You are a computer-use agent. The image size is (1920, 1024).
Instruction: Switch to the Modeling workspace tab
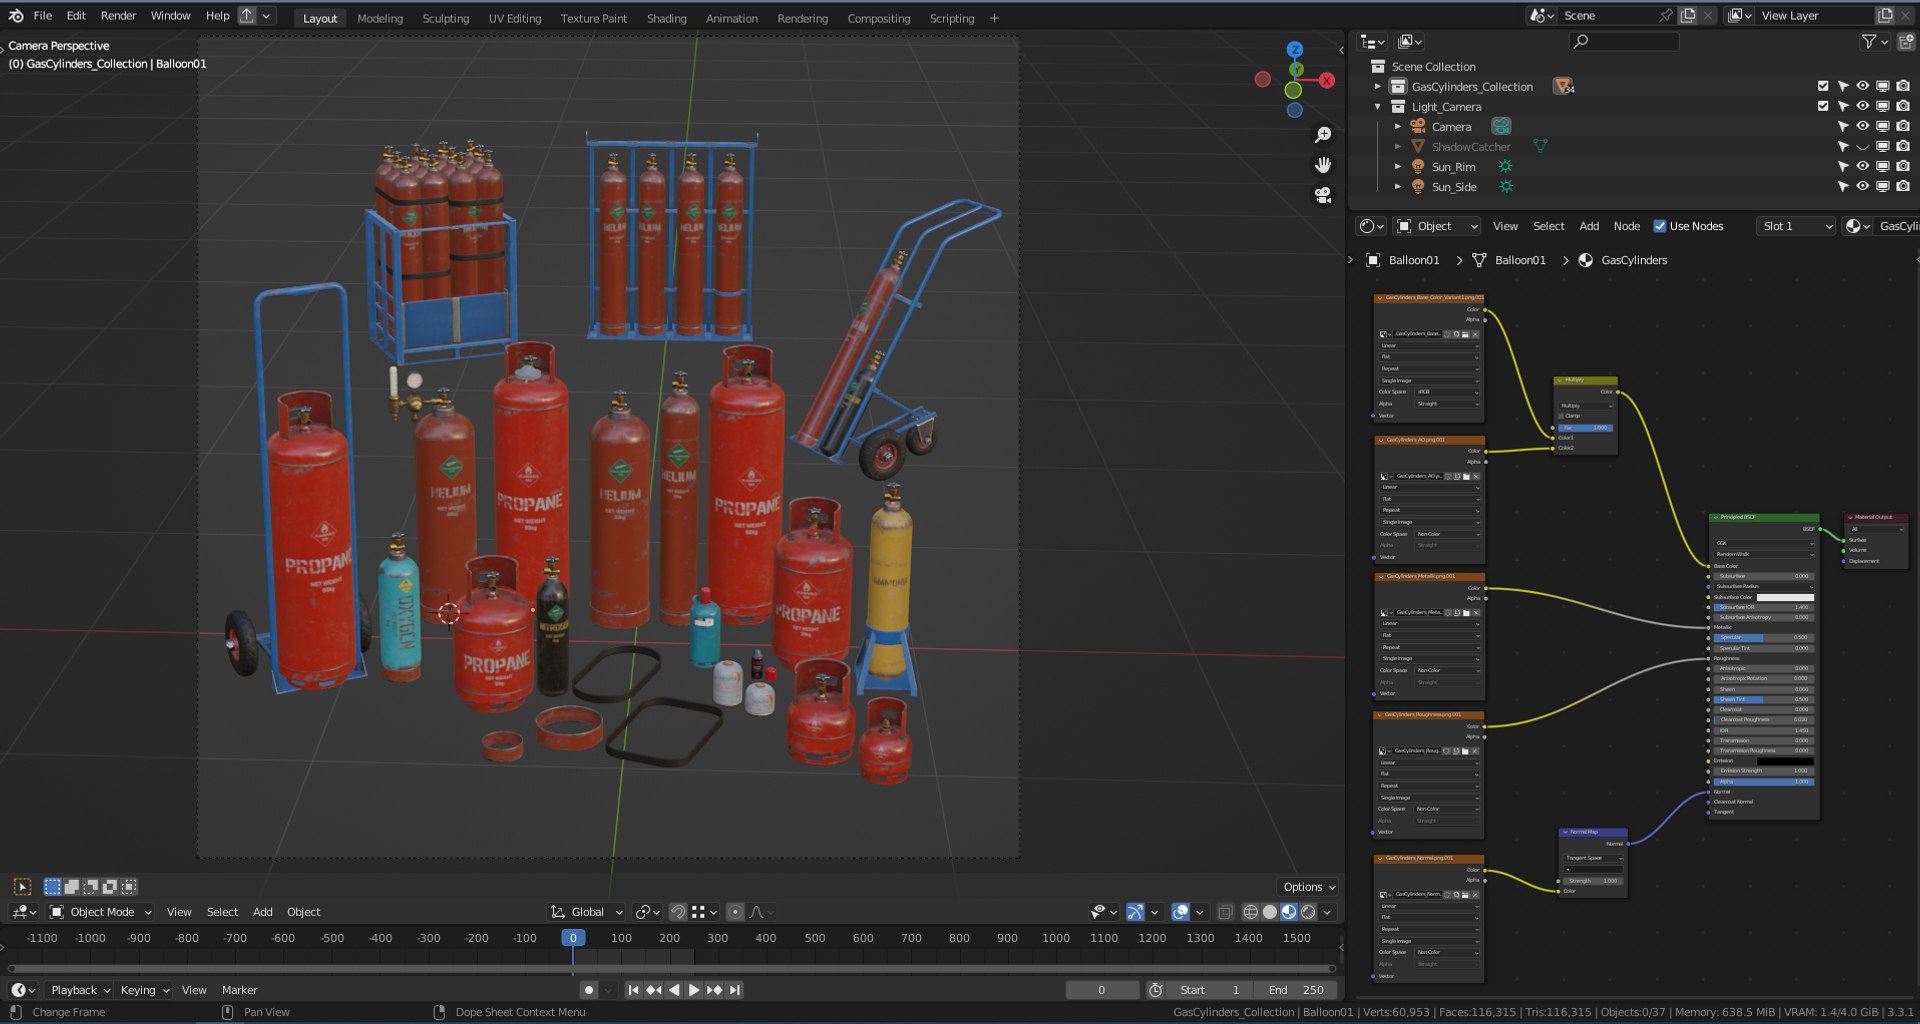point(380,18)
